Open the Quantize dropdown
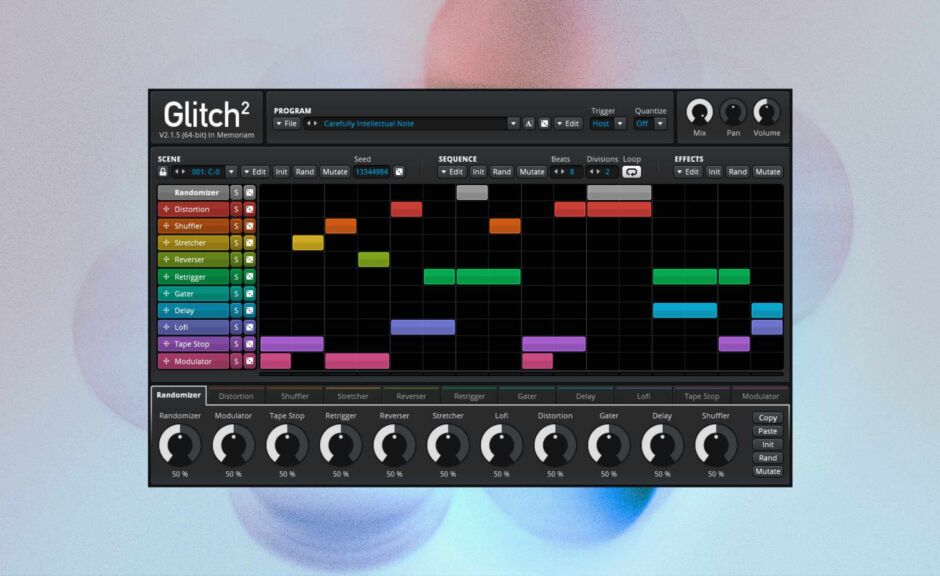 [x=660, y=123]
